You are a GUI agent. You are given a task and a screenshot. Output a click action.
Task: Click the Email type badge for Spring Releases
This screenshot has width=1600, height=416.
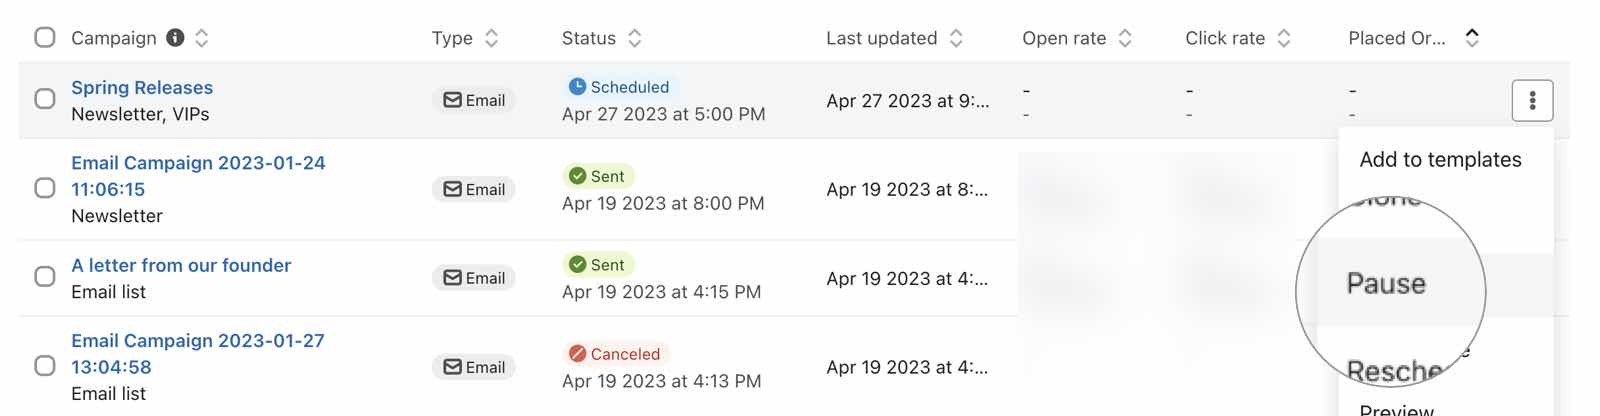point(474,100)
